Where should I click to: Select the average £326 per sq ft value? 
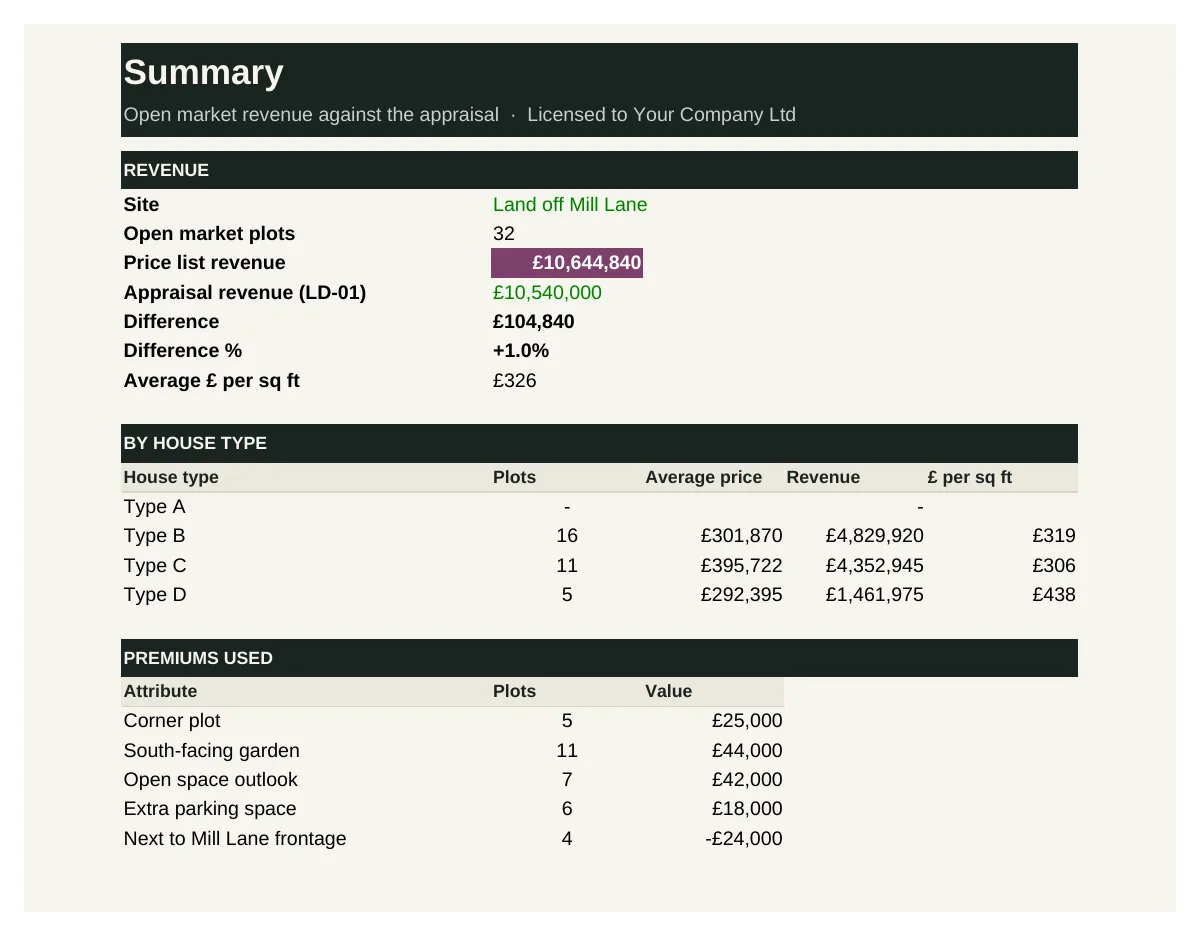pyautogui.click(x=515, y=381)
